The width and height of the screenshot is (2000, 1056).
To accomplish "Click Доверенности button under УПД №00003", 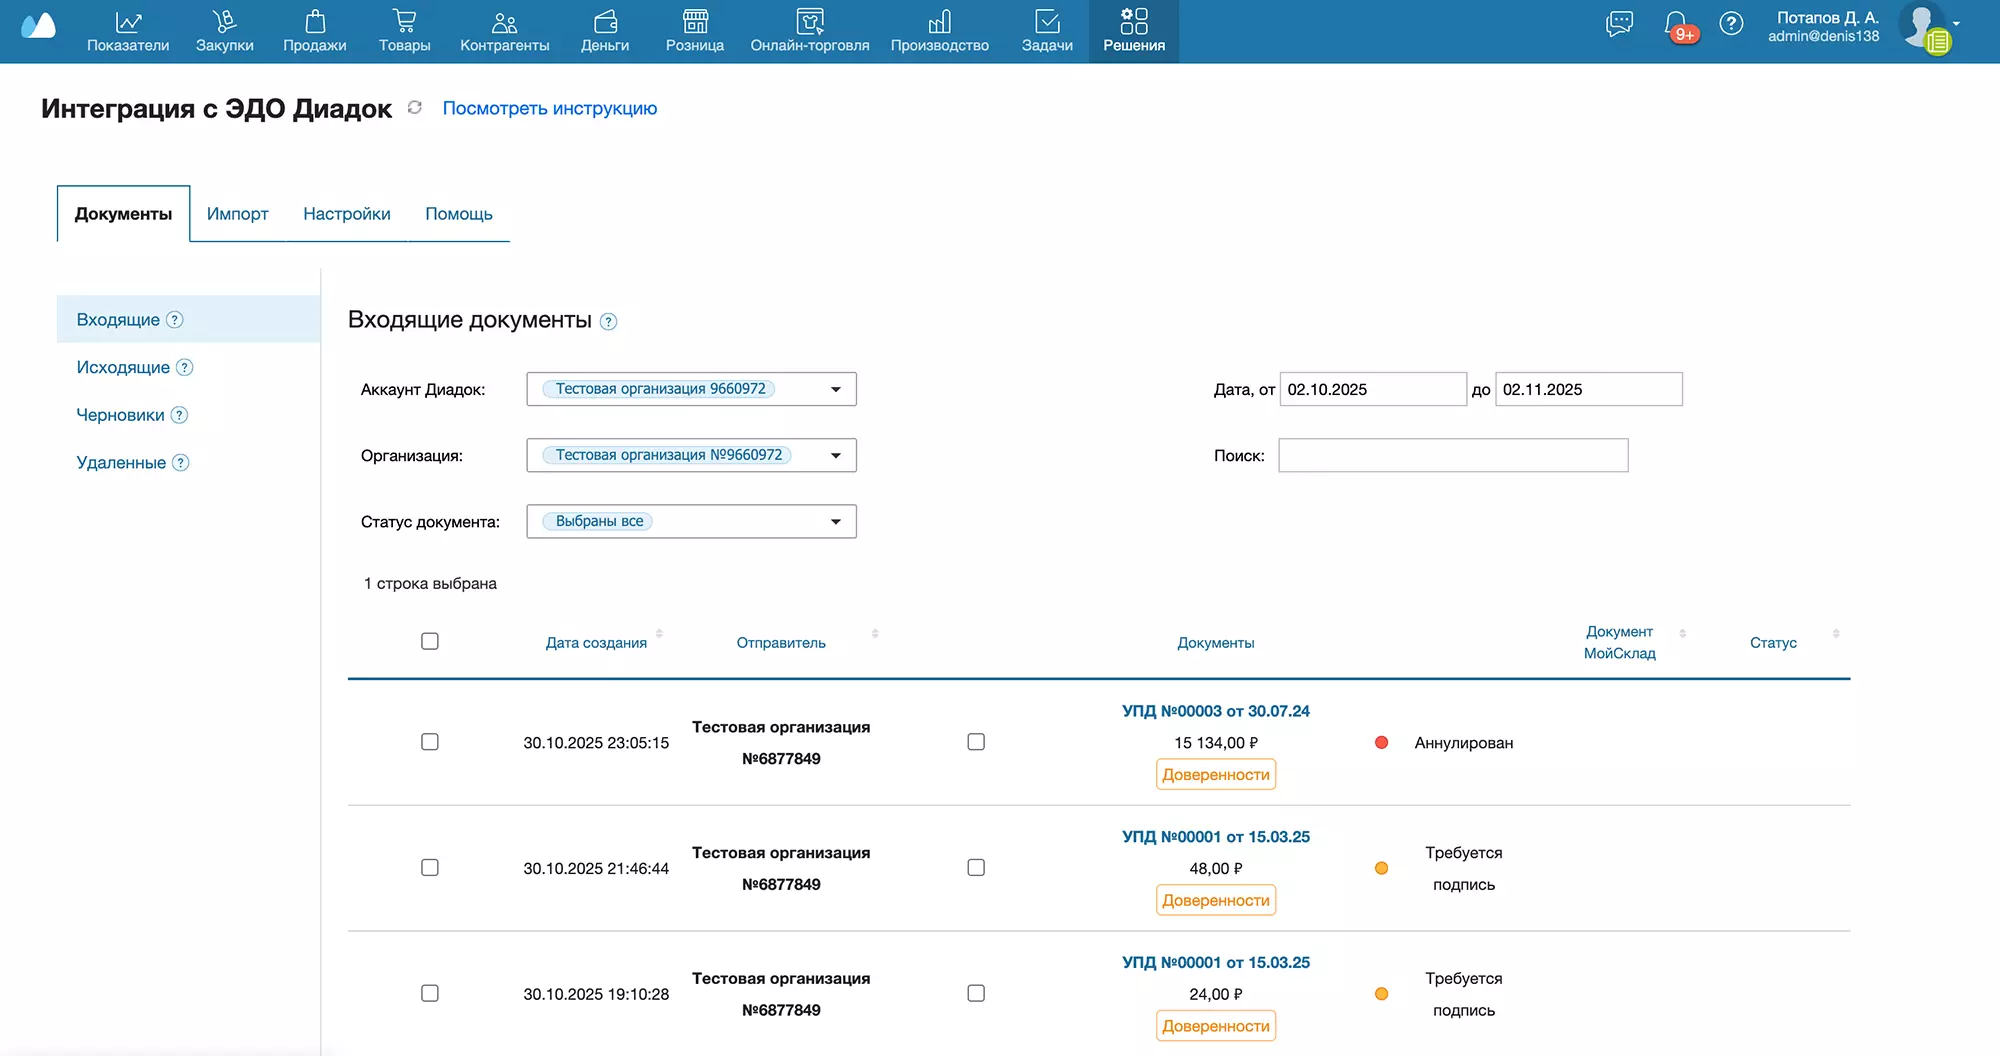I will click(1215, 775).
